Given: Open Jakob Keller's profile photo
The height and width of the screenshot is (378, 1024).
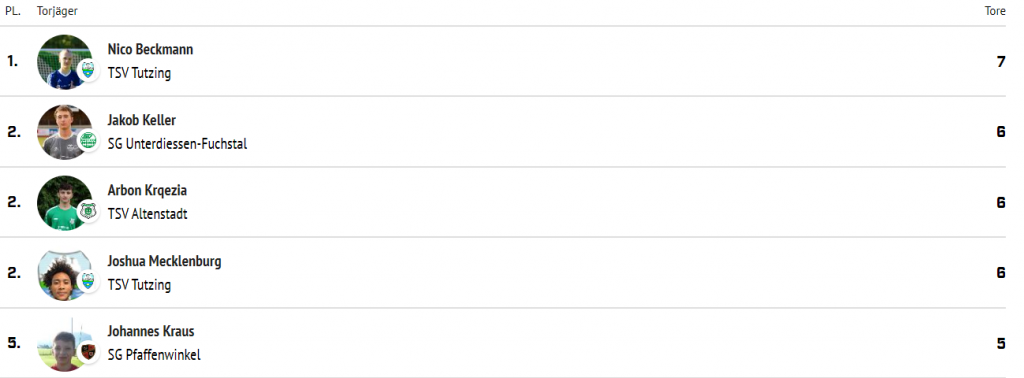Looking at the screenshot, I should coord(64,132).
